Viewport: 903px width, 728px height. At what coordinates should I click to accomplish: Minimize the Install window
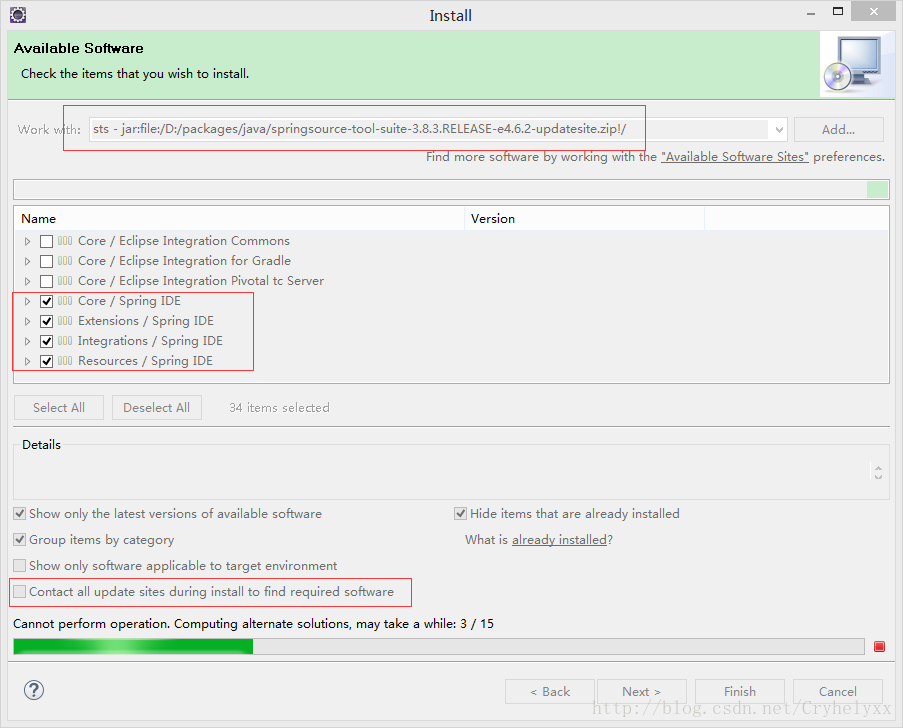tap(811, 13)
